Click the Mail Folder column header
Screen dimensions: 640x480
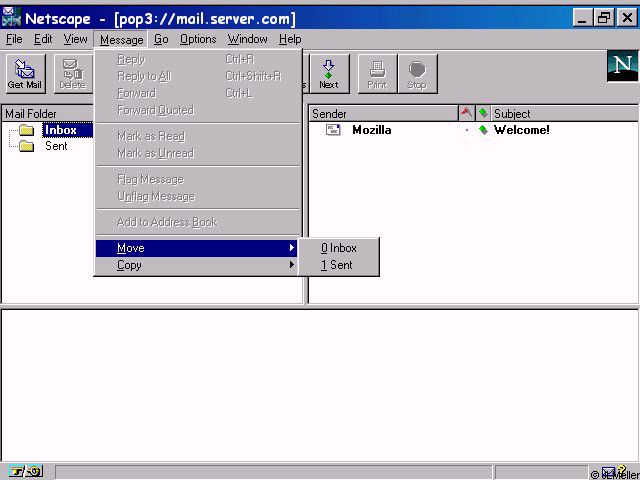48,113
